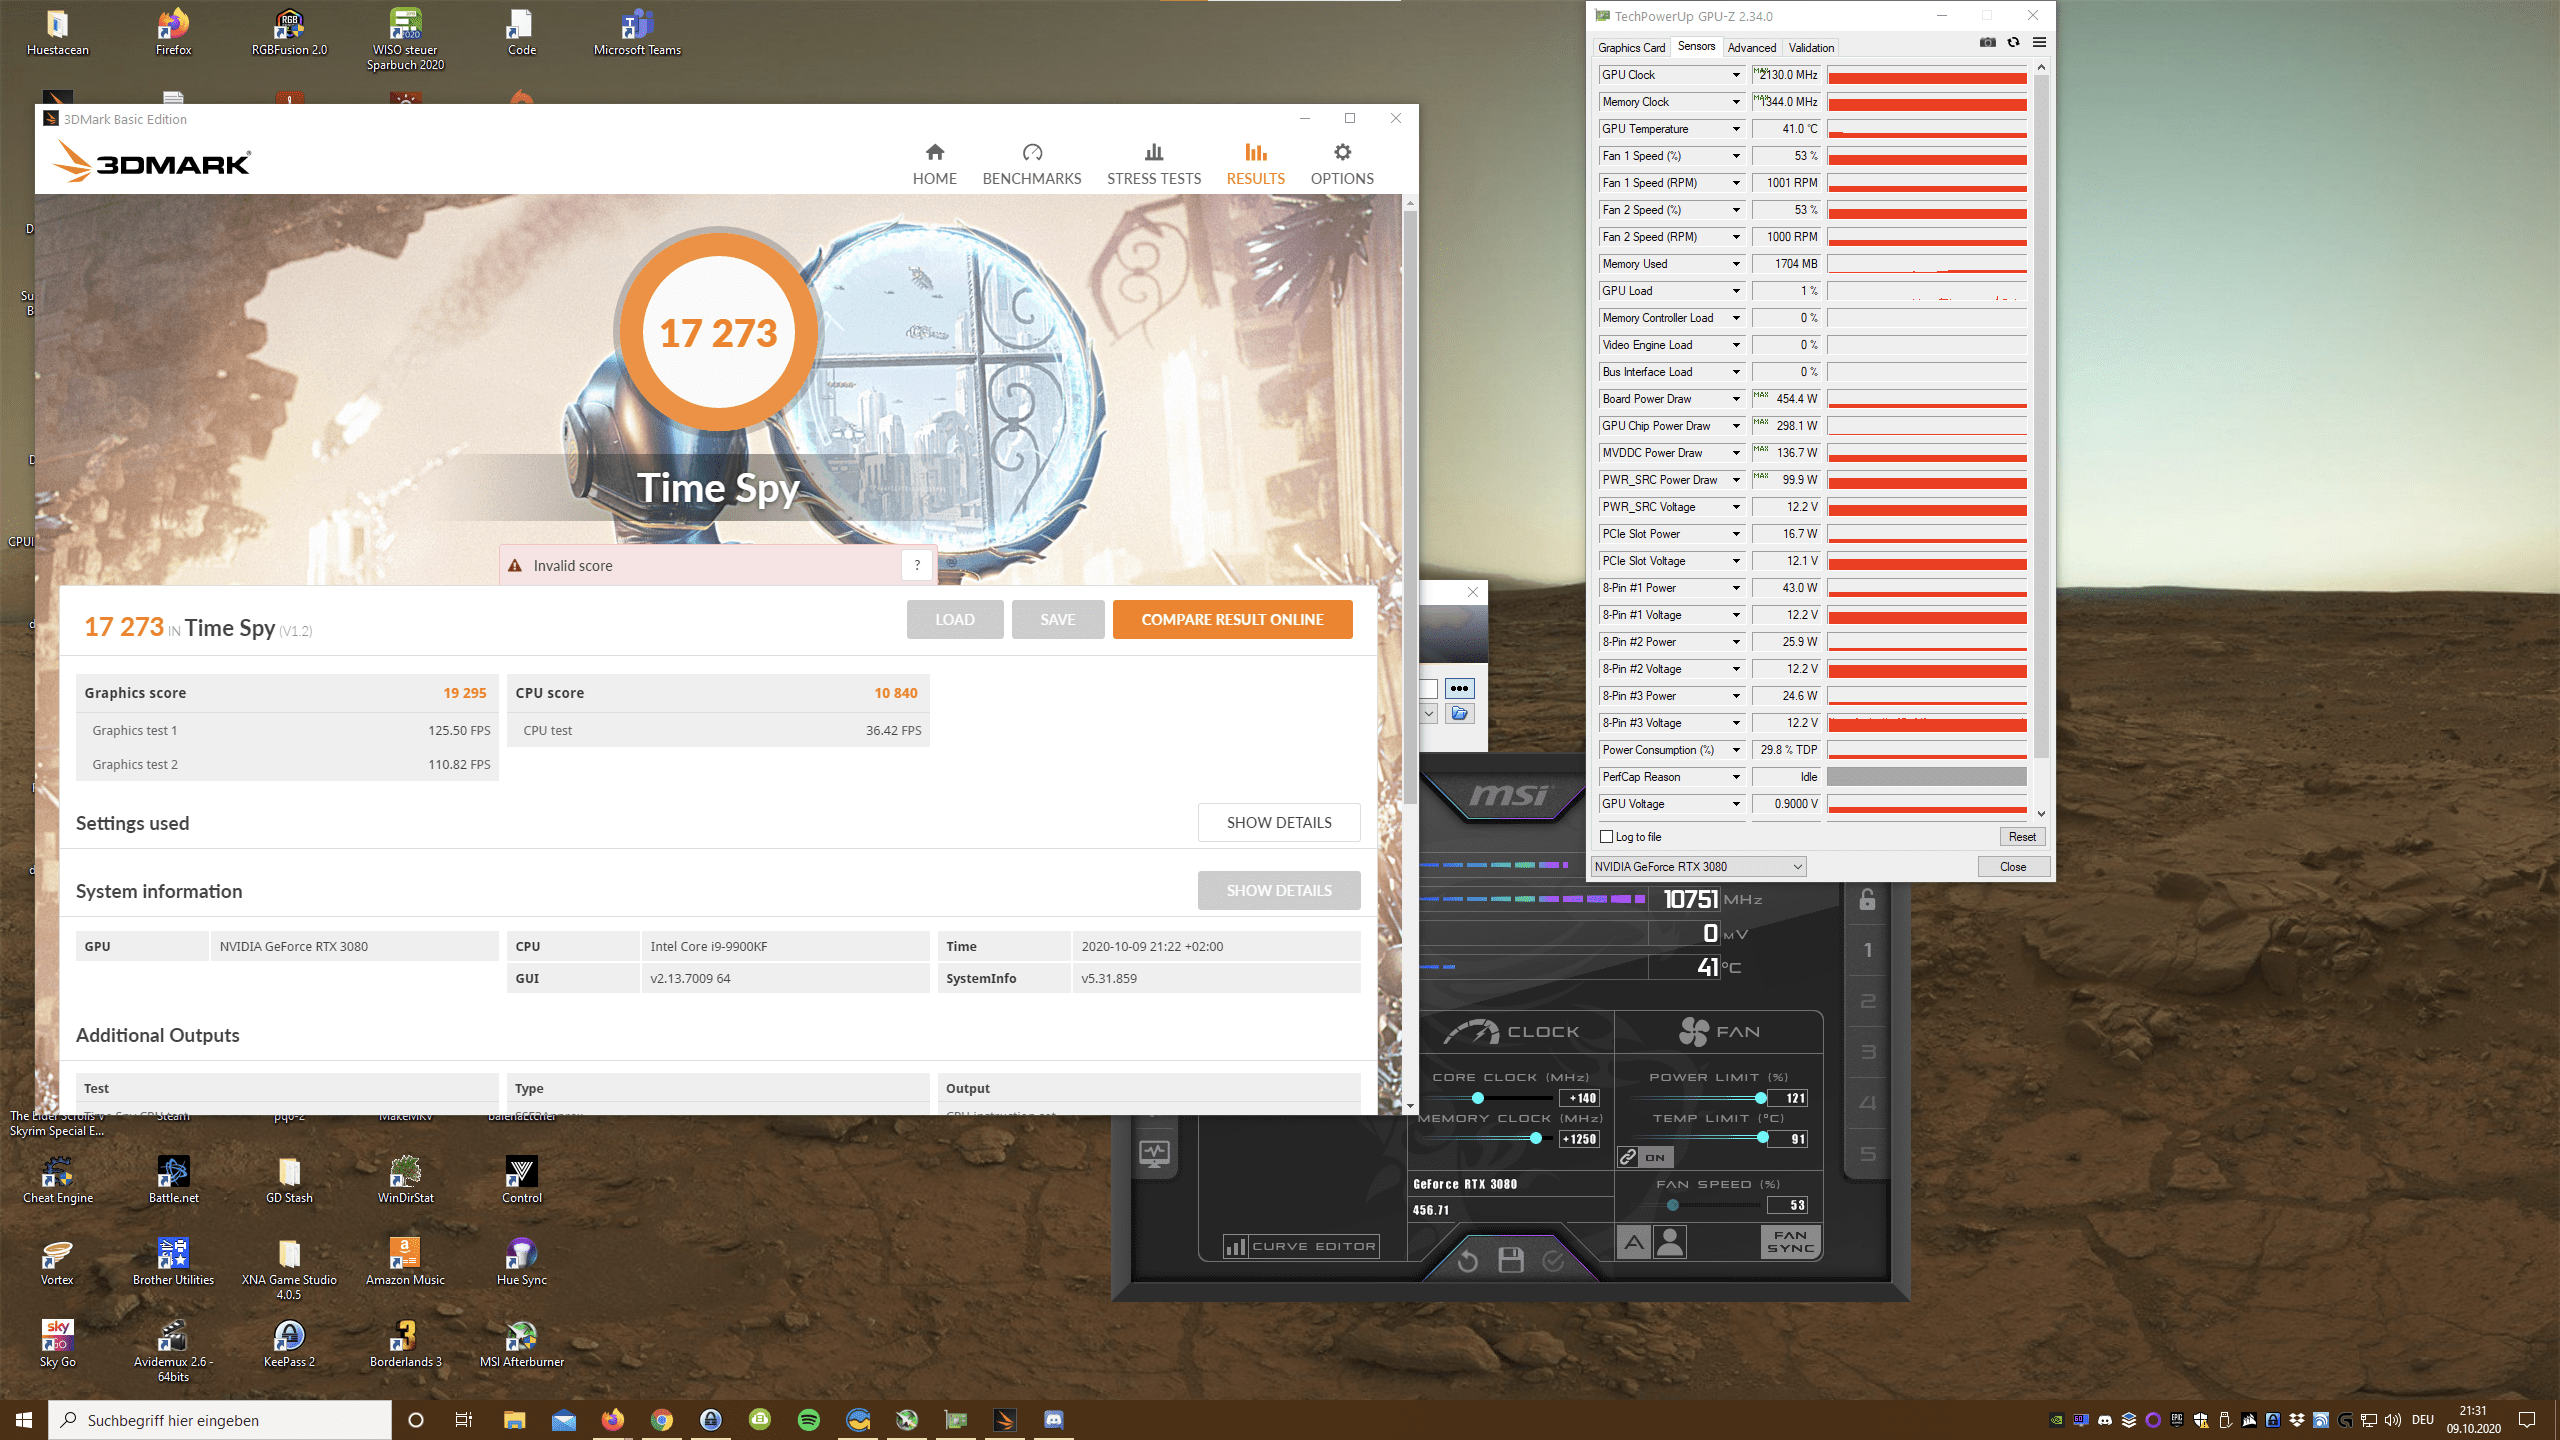Click the Close button in GPU-Z
Image resolution: width=2560 pixels, height=1440 pixels.
[x=2013, y=867]
